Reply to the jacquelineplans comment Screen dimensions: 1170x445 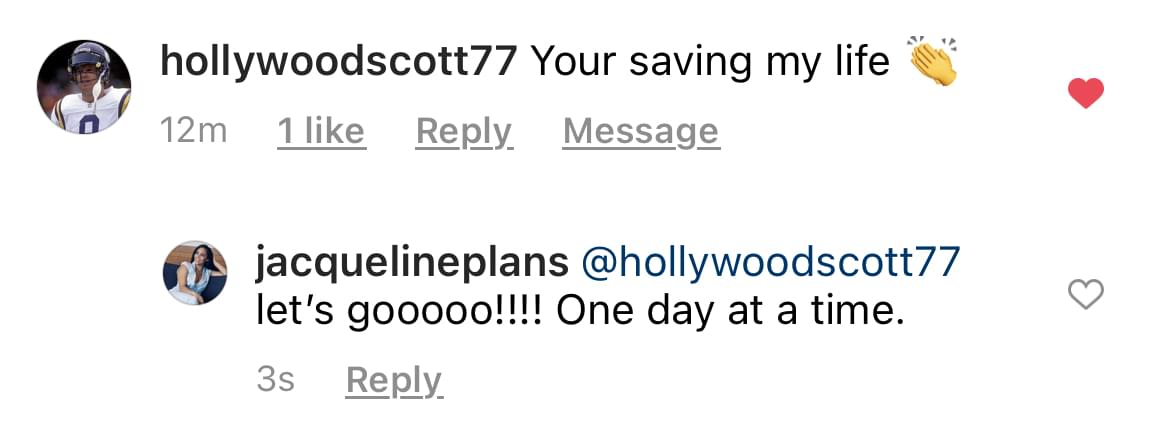point(393,380)
